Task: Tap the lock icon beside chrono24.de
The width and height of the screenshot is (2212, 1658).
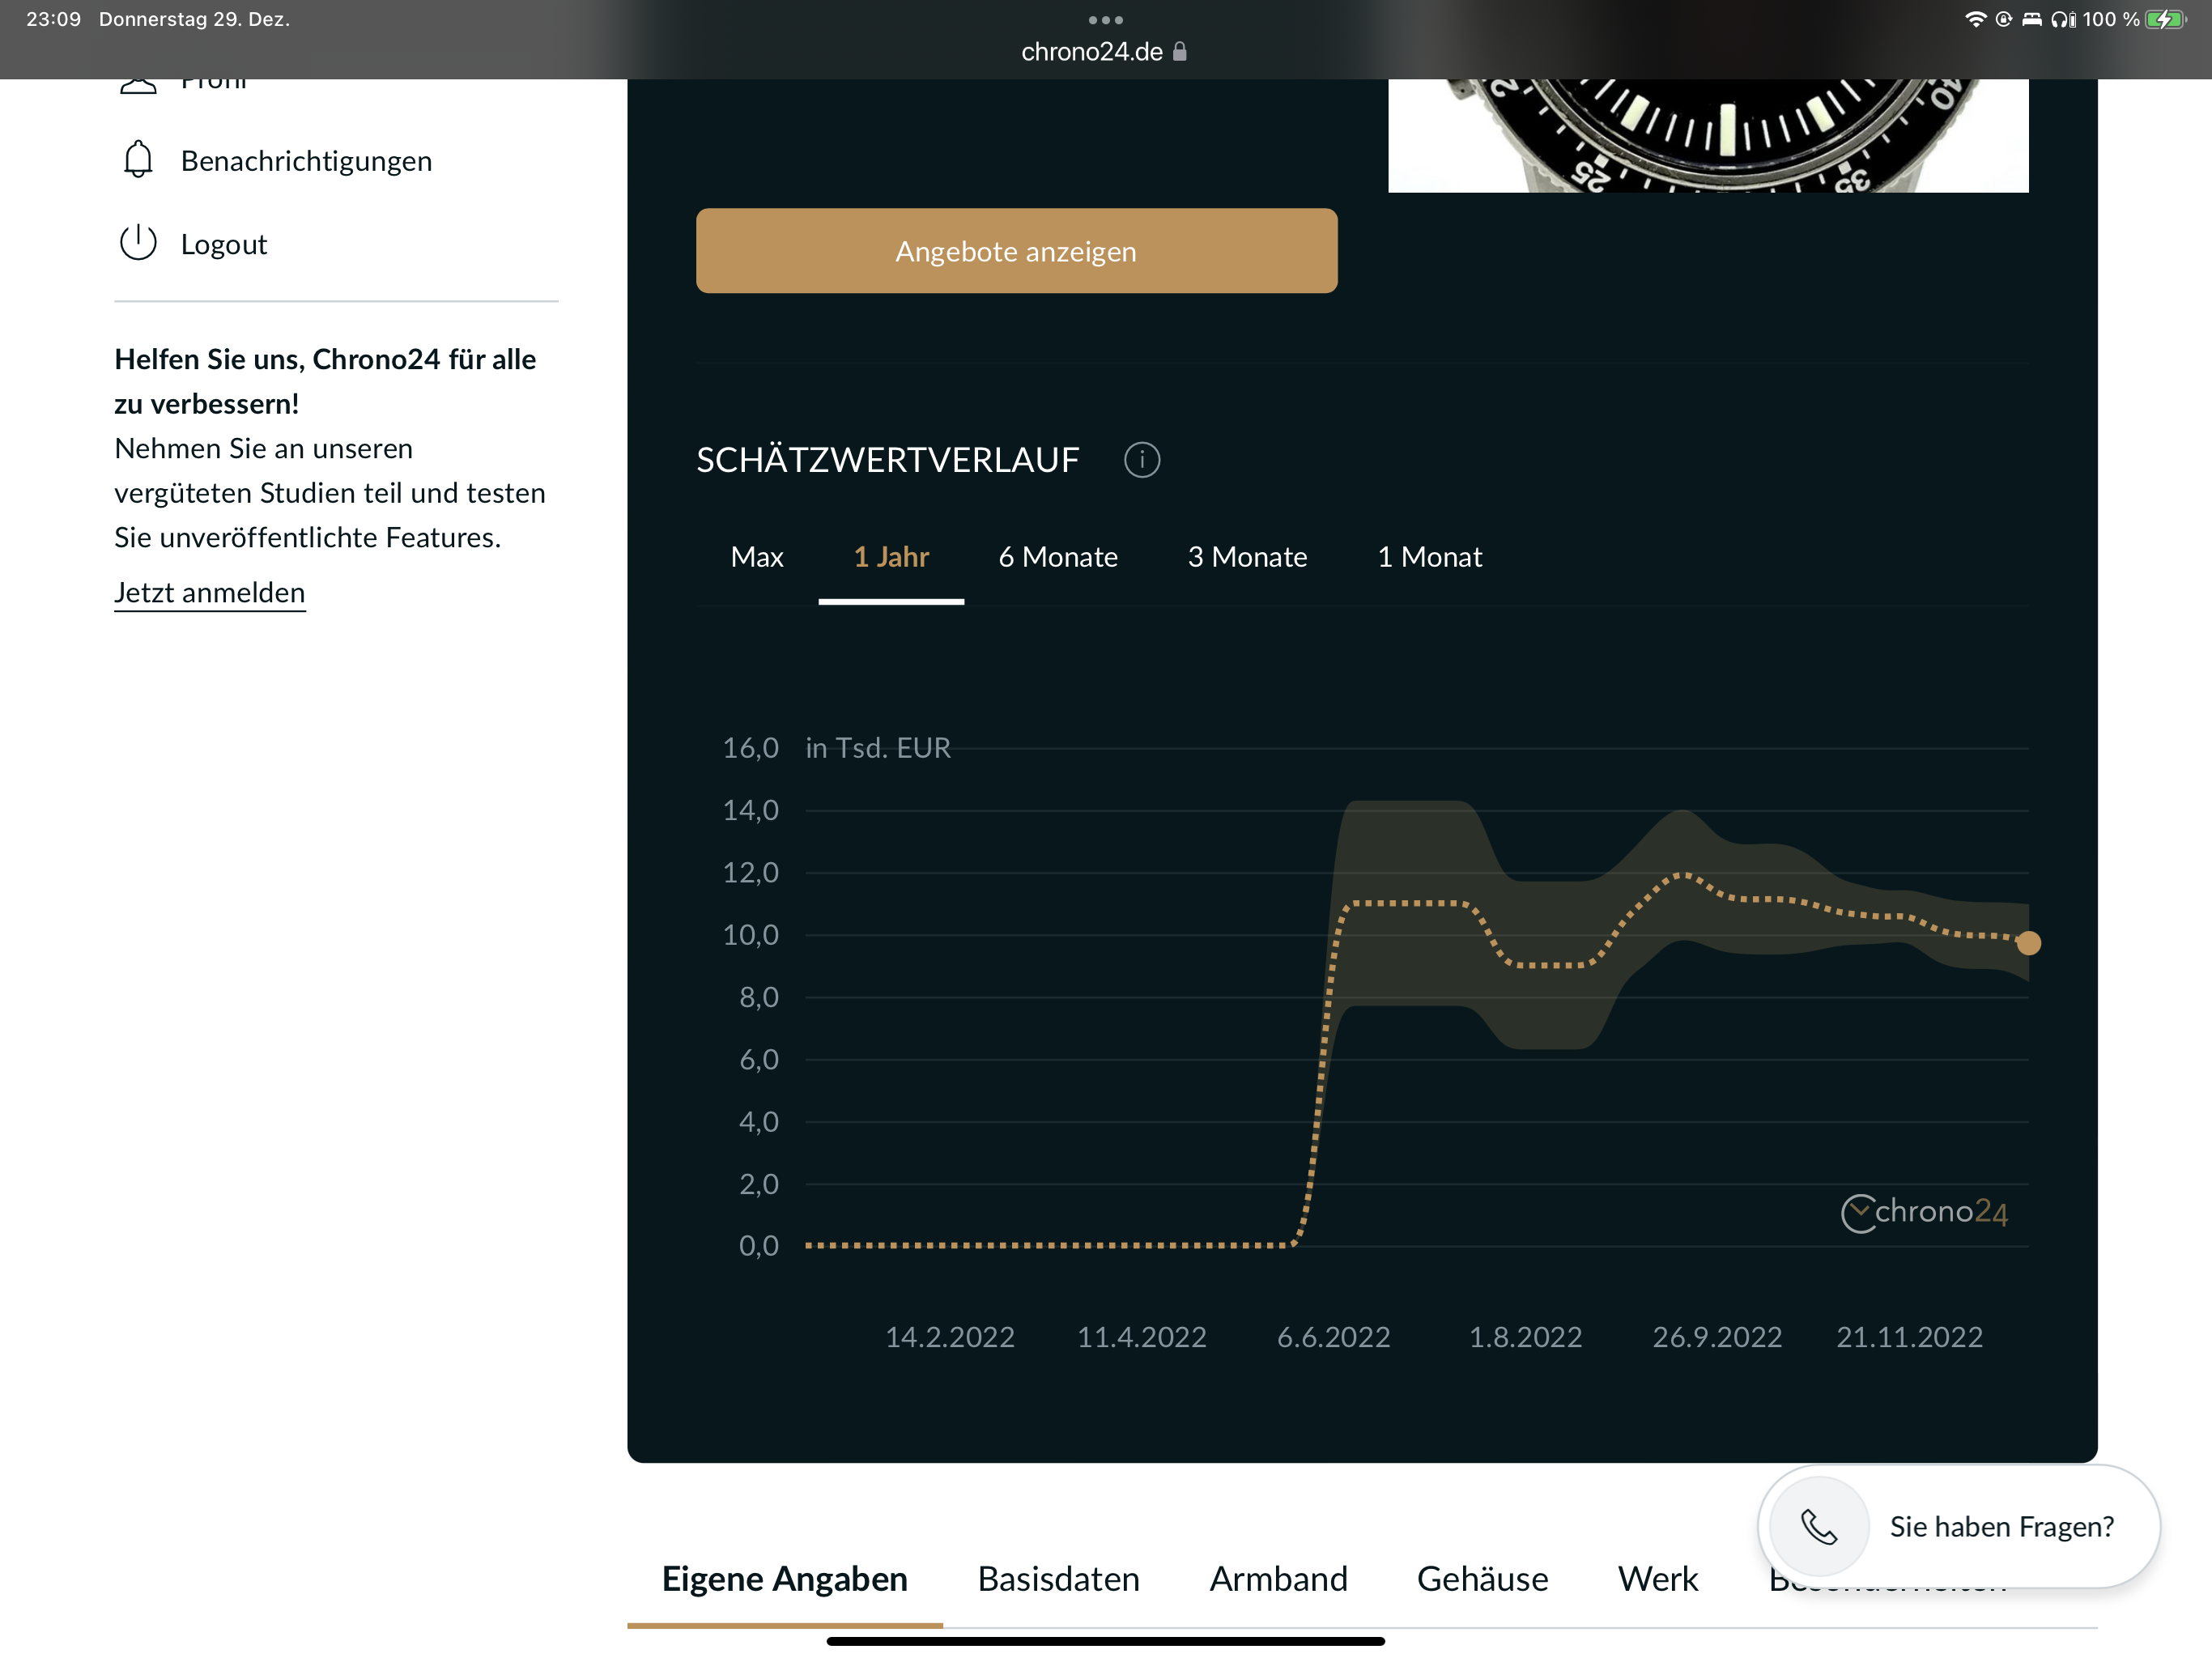Action: pos(1180,52)
